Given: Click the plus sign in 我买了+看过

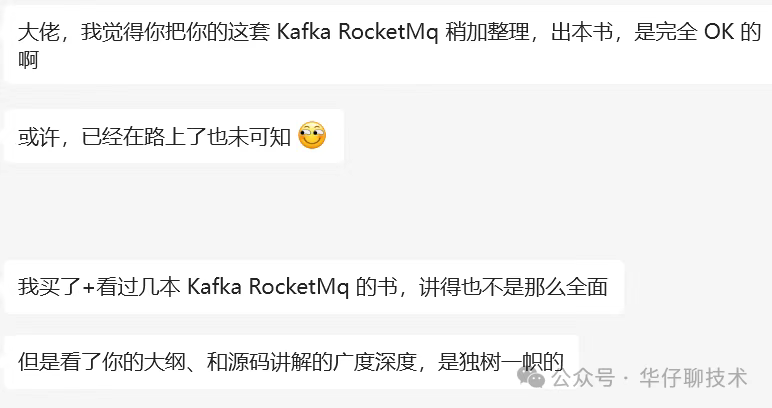Looking at the screenshot, I should 89,287.
